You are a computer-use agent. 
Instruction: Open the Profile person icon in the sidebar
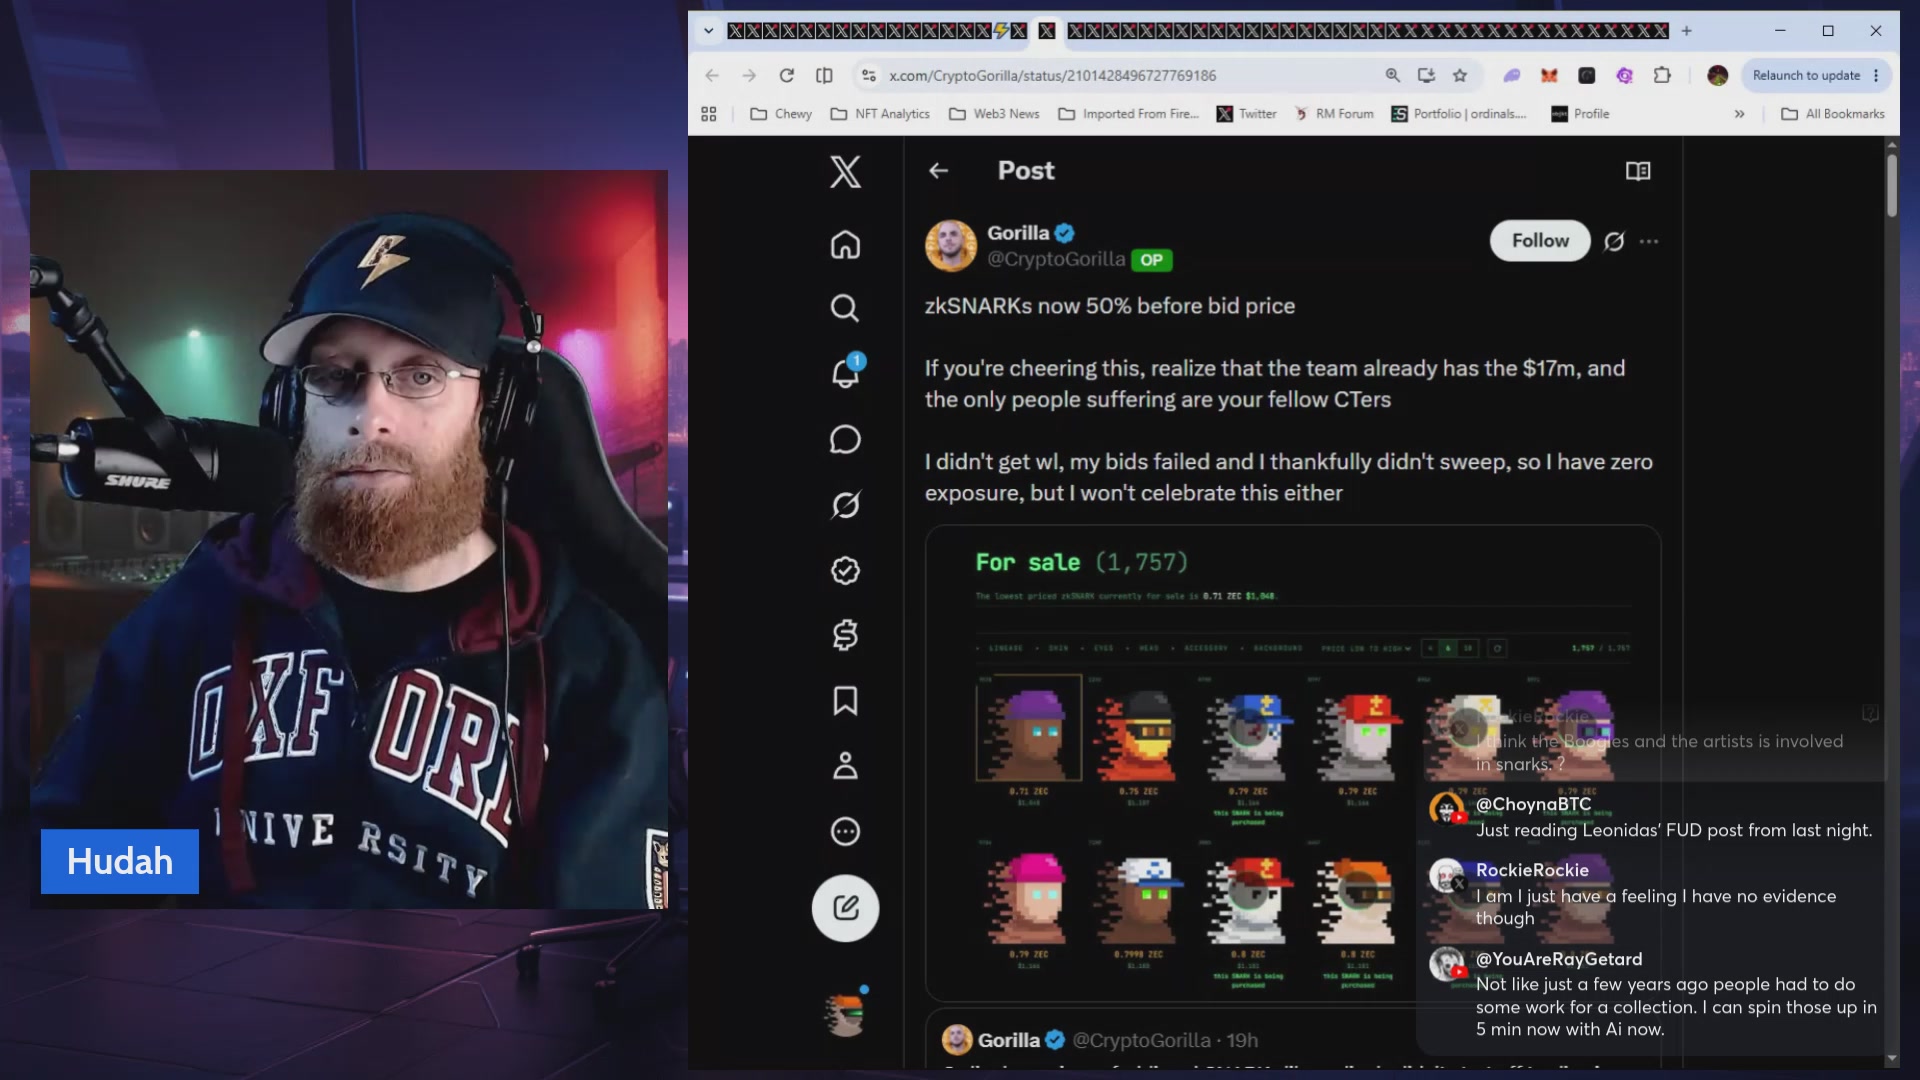click(x=845, y=766)
